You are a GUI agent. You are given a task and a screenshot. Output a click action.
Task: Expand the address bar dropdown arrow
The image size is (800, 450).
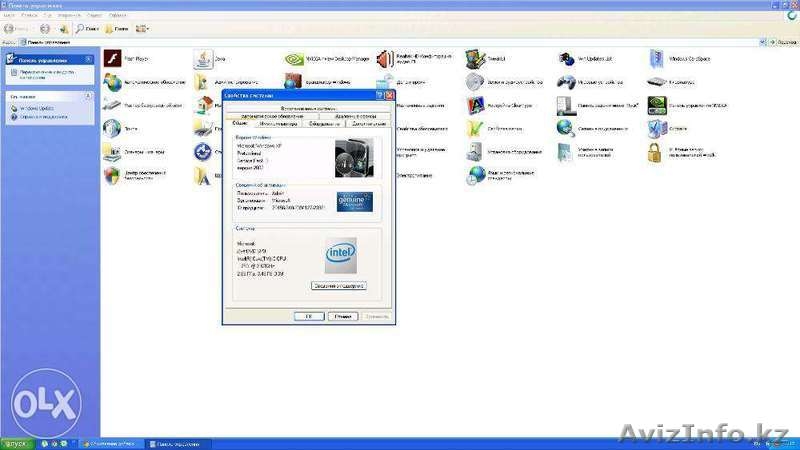765,43
